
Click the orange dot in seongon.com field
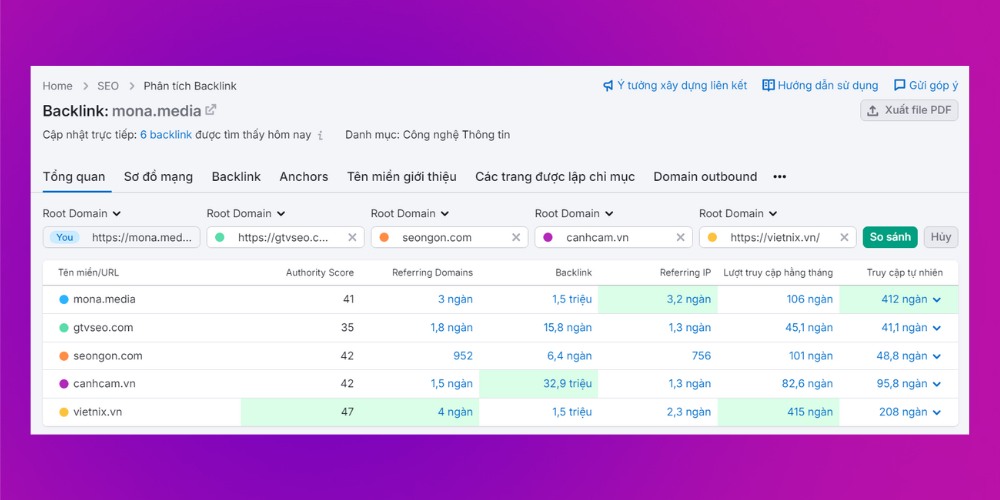click(384, 237)
